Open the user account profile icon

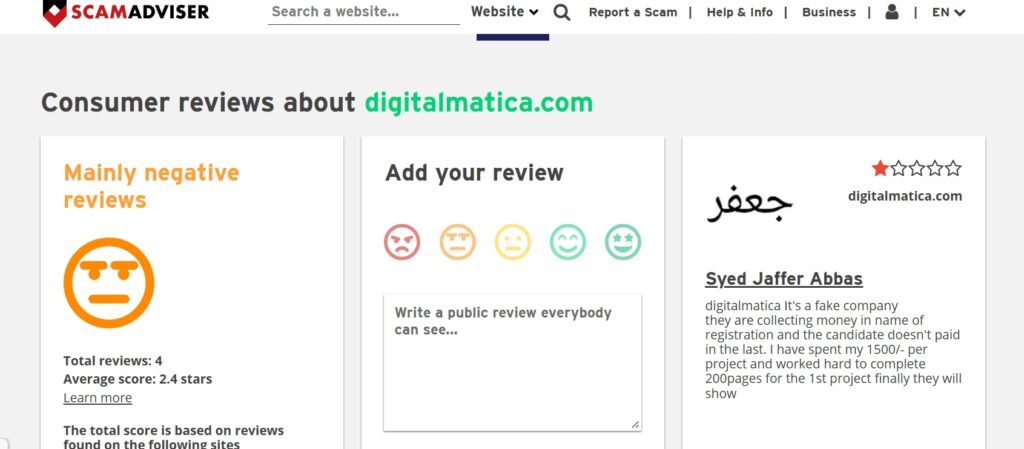(892, 12)
